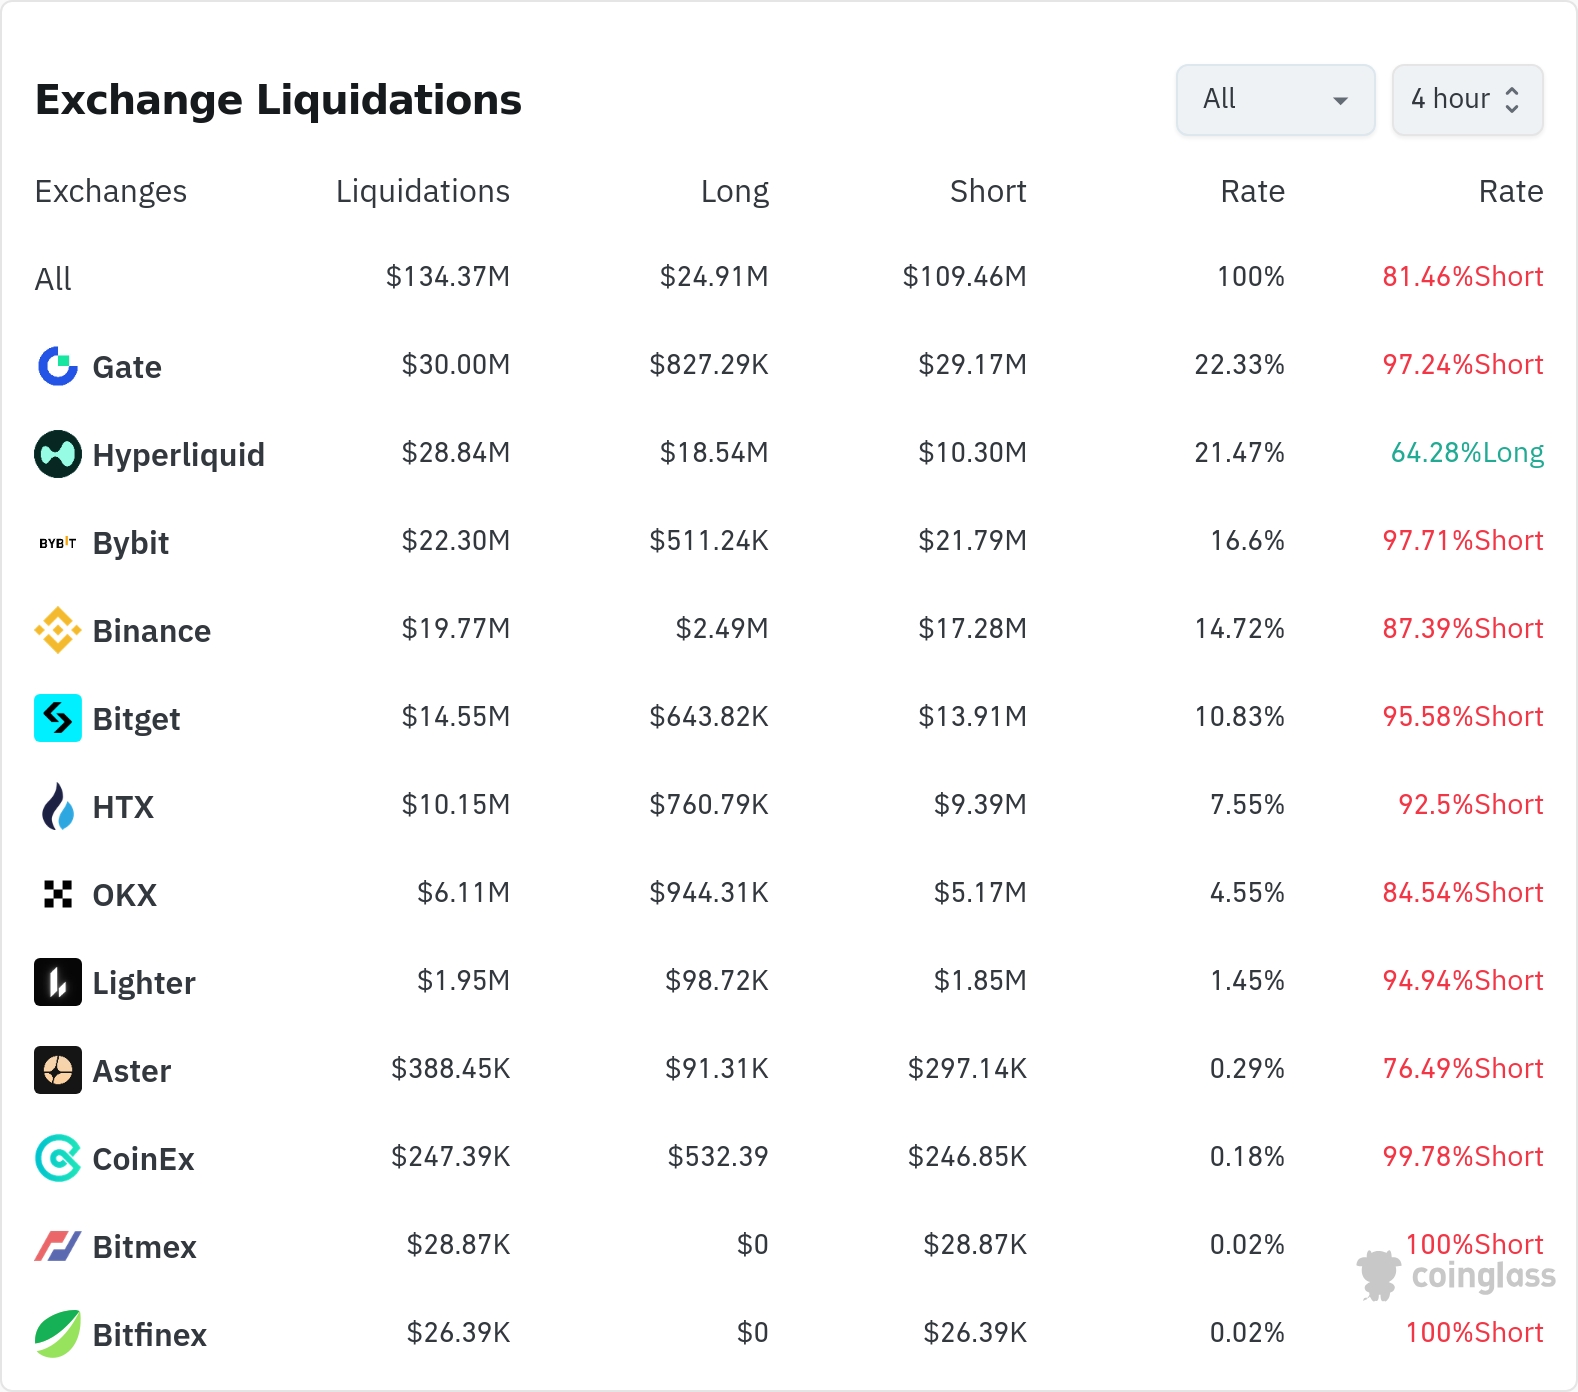Click the Aster logo icon
This screenshot has width=1578, height=1392.
pos(58,1070)
